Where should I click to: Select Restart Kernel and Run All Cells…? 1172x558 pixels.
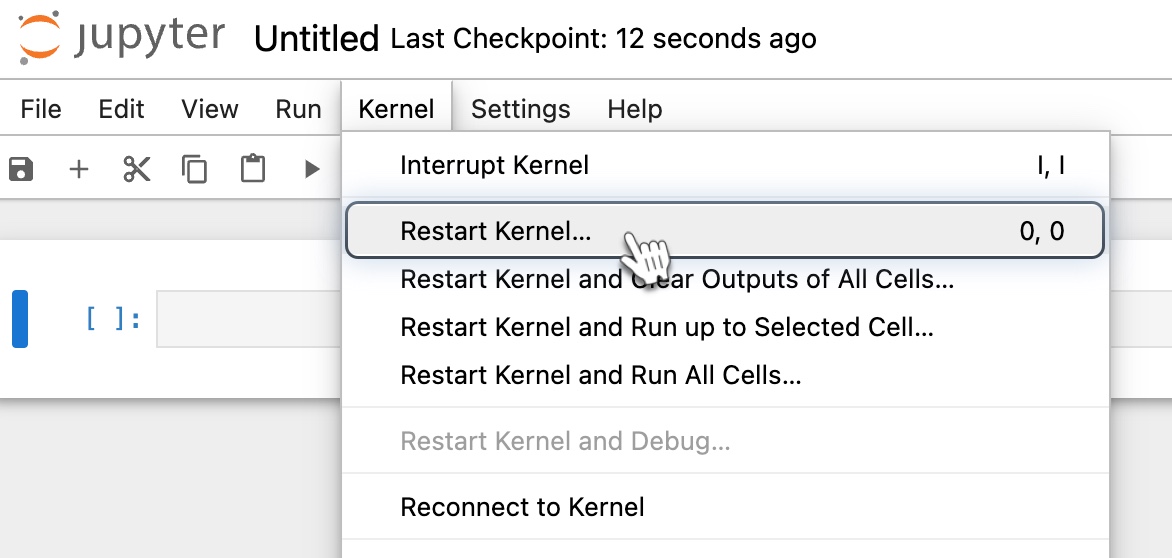pyautogui.click(x=725, y=374)
